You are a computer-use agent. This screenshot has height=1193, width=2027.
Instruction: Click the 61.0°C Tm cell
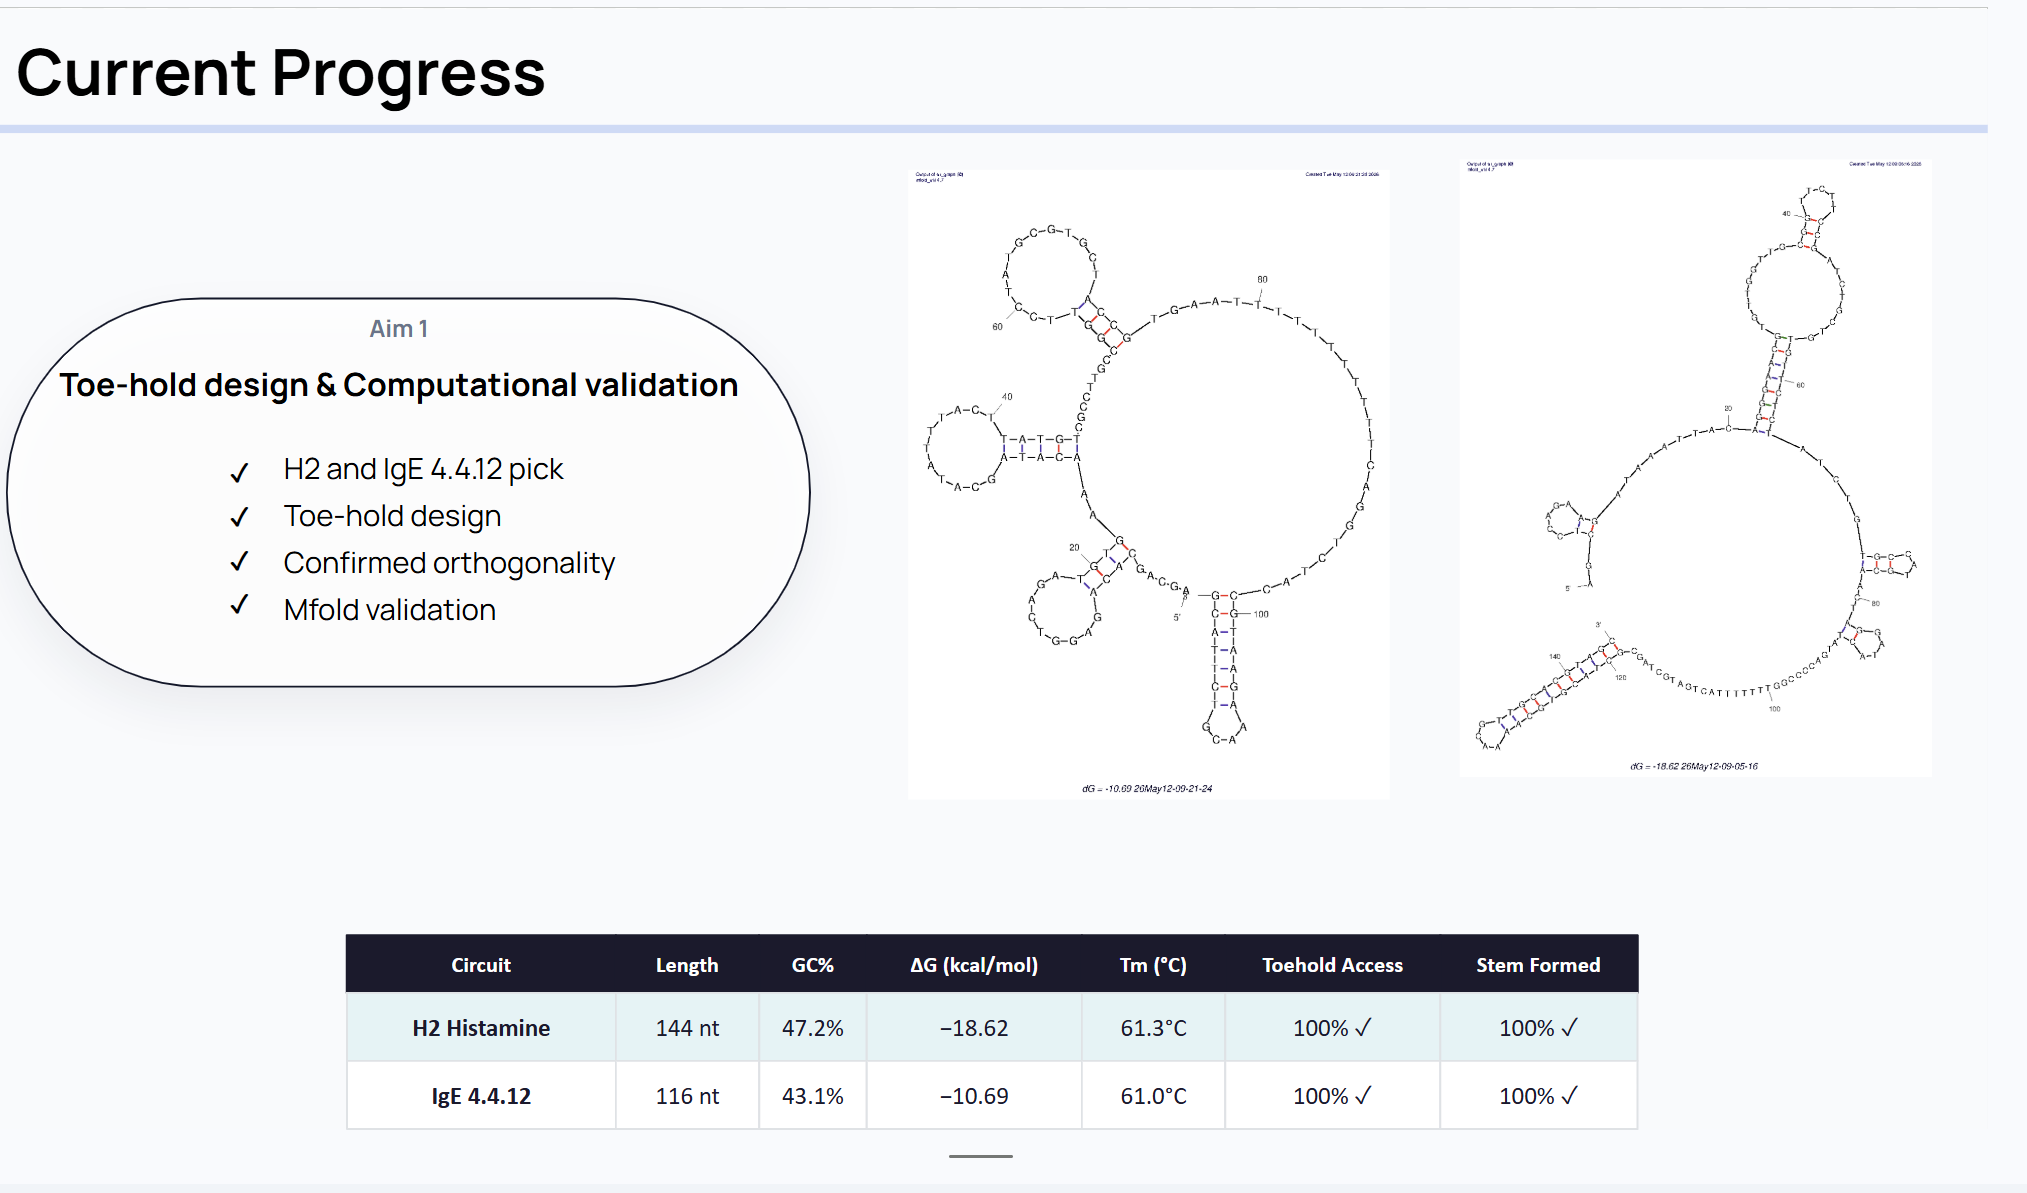point(1153,1096)
